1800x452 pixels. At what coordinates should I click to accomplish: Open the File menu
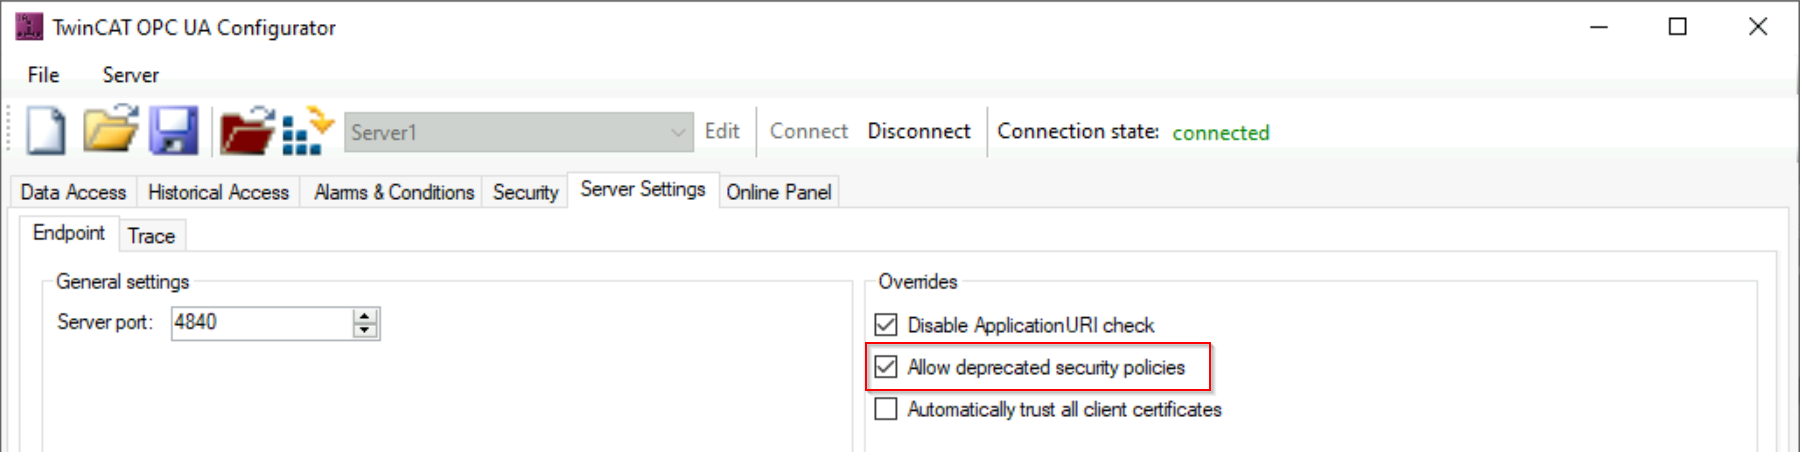point(43,75)
